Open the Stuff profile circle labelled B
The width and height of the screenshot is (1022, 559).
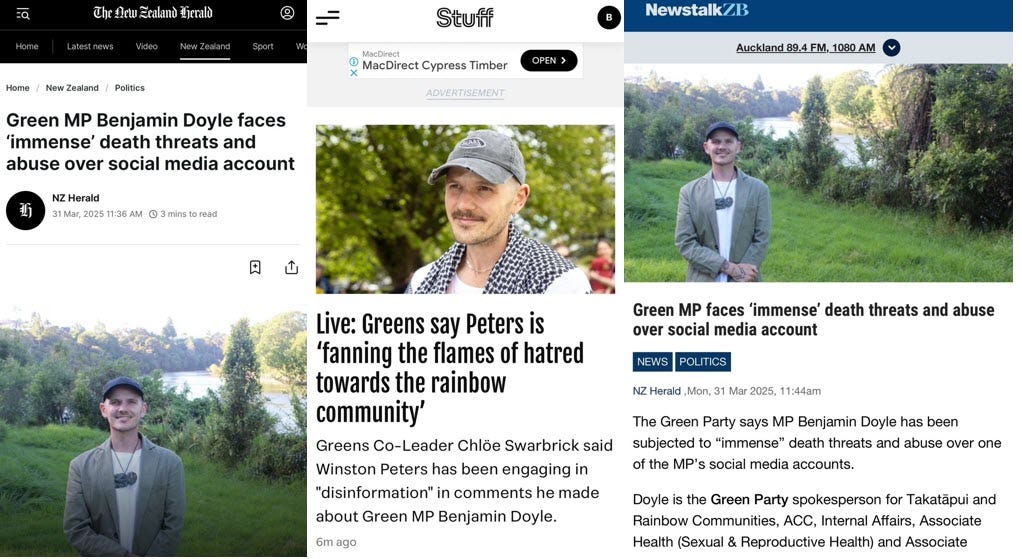pyautogui.click(x=609, y=18)
